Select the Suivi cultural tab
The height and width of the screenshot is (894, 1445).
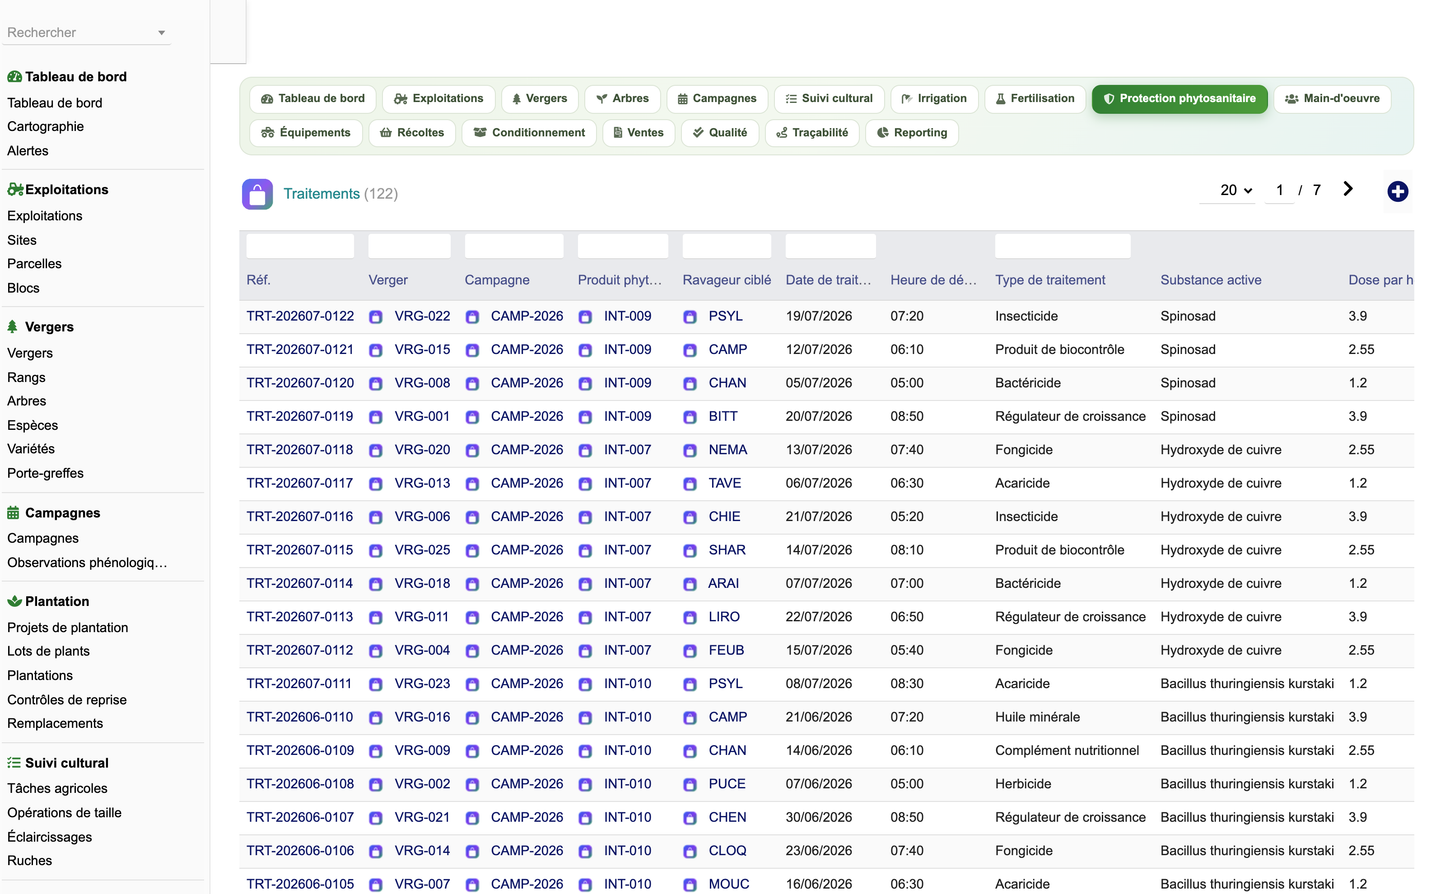tap(829, 99)
